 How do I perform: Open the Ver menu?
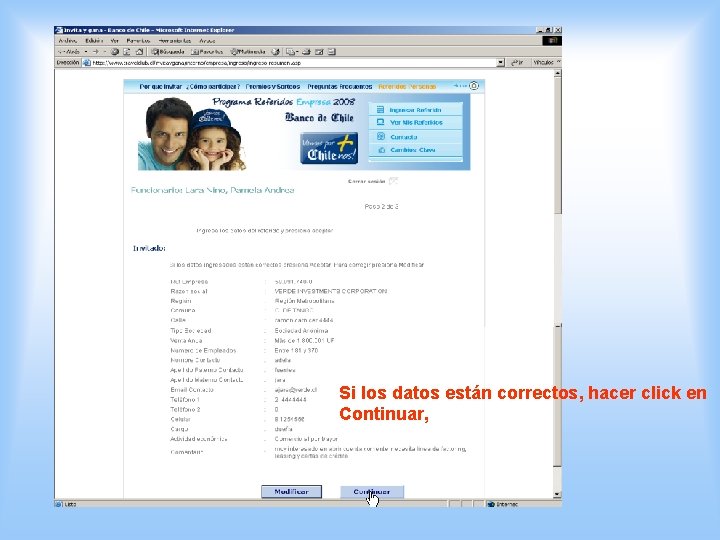[115, 41]
